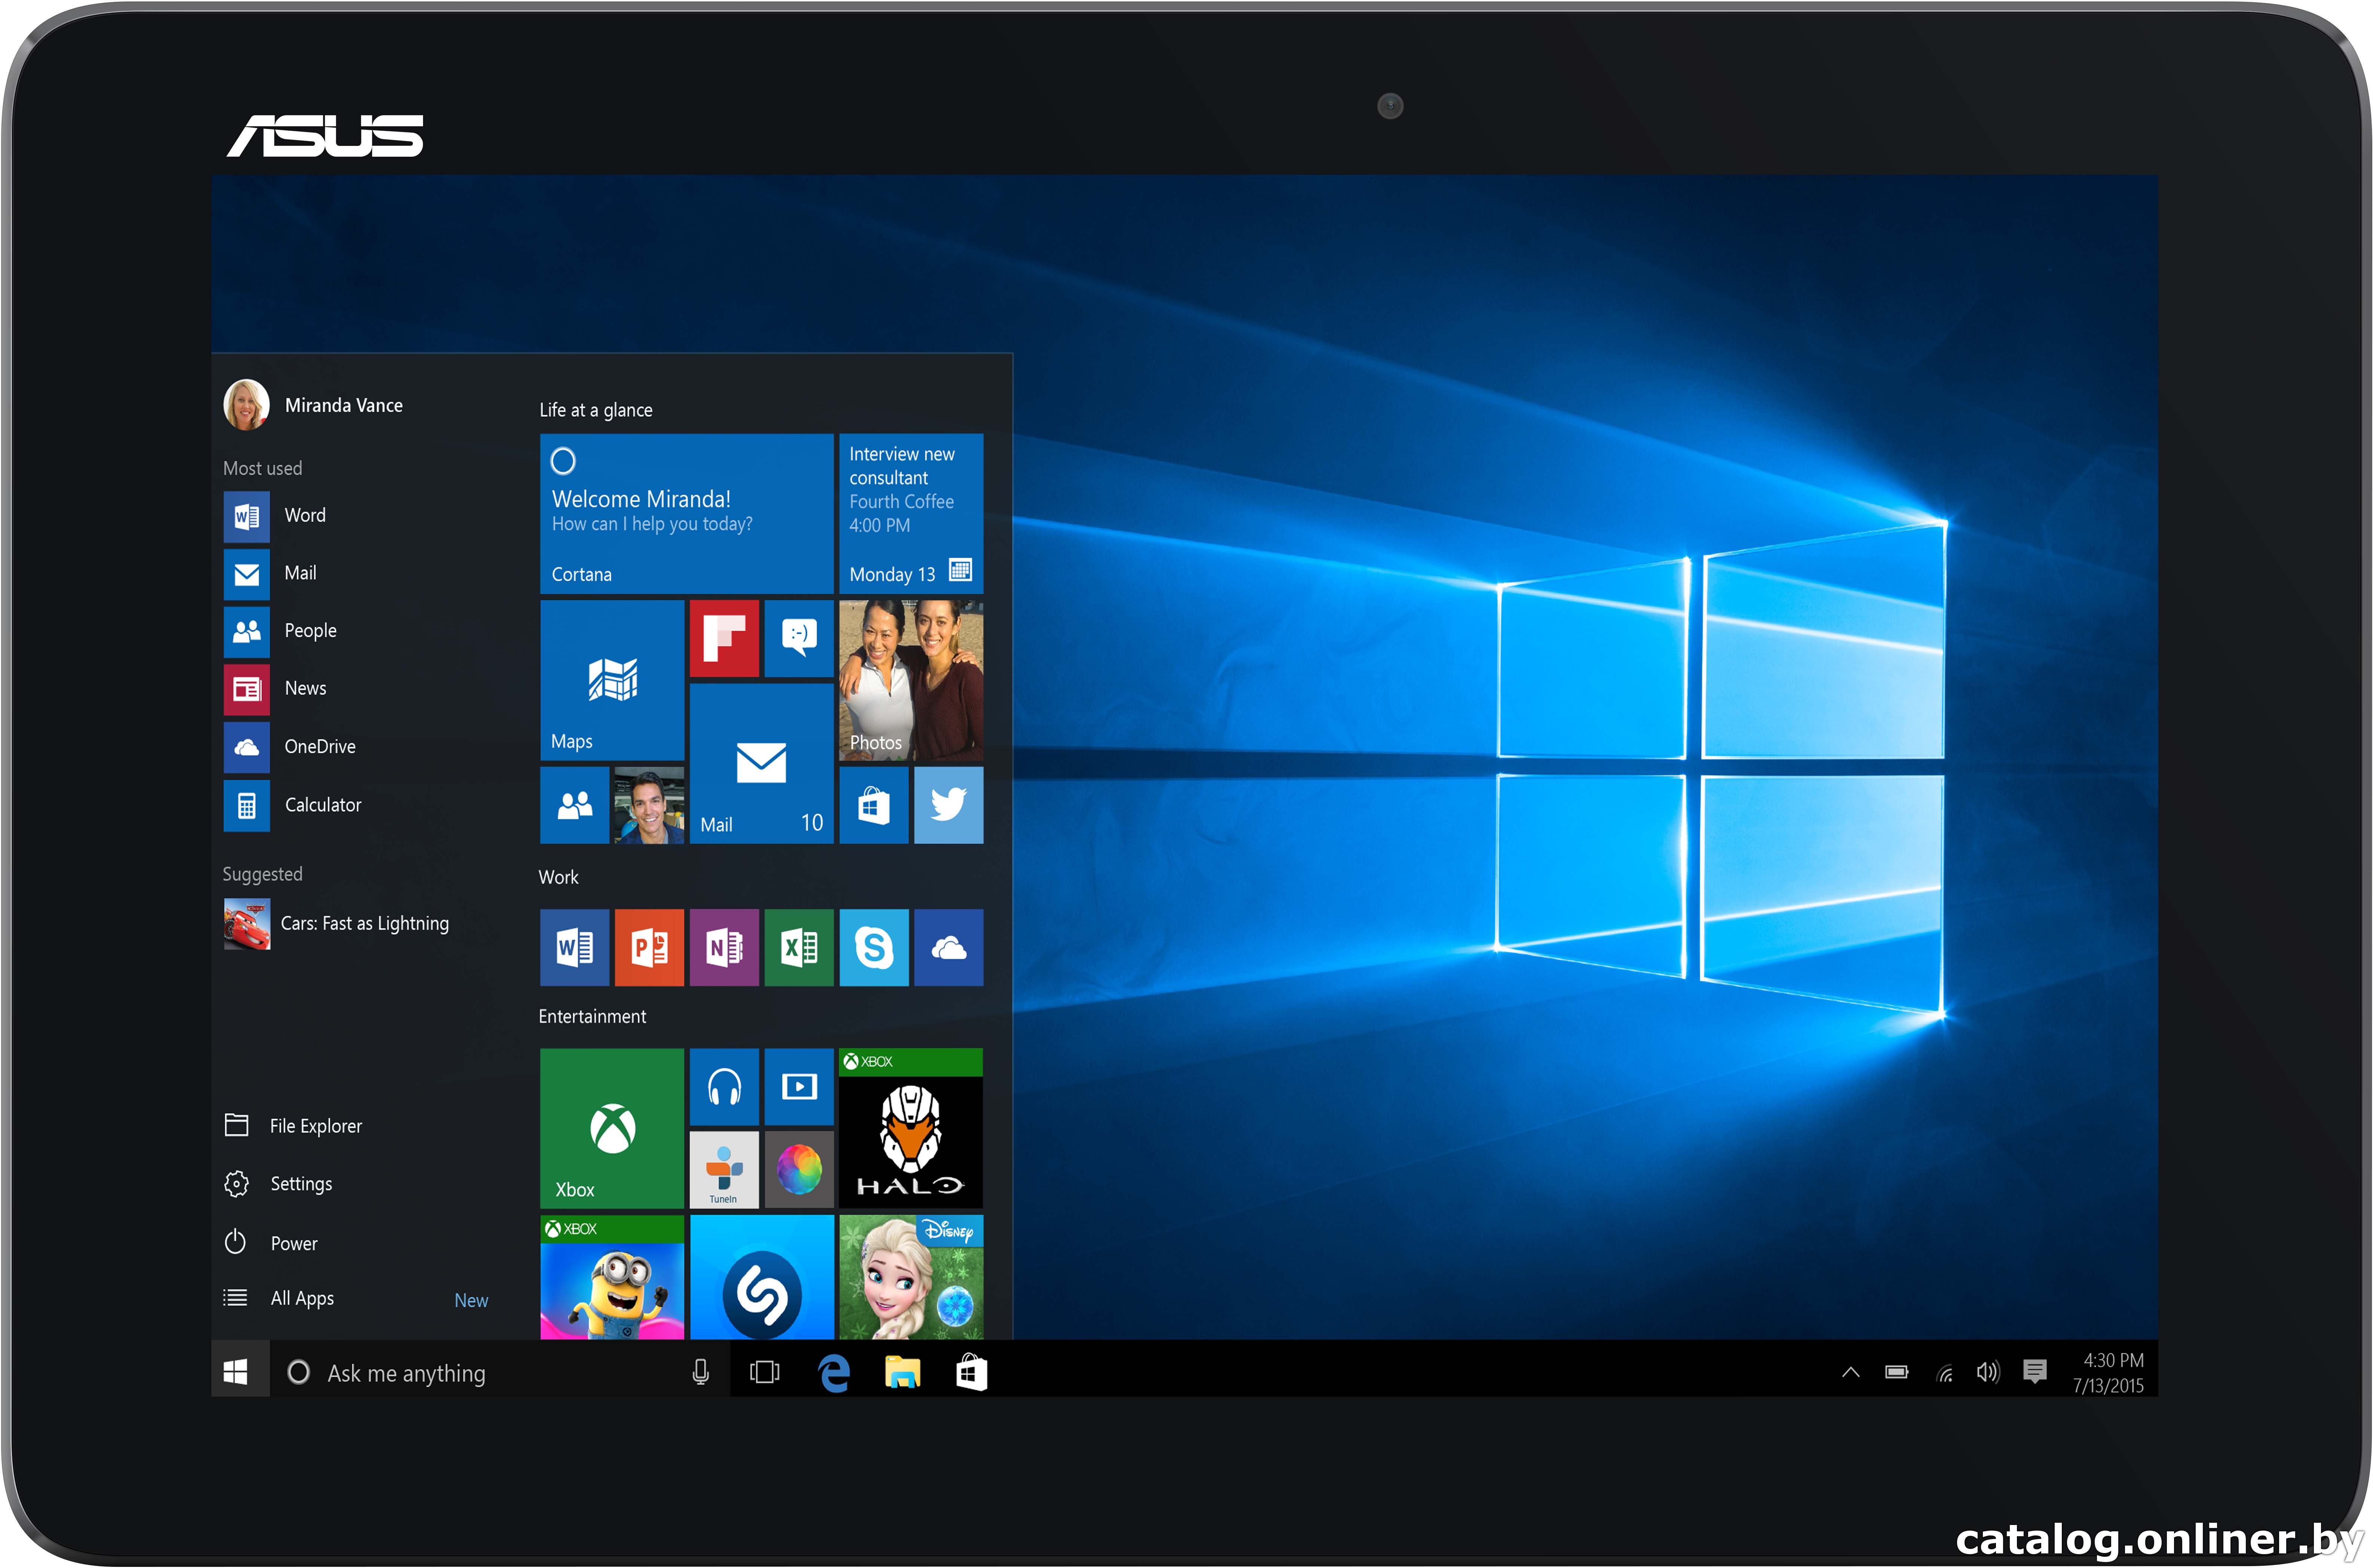Screen dimensions: 2373x1568
Task: Launch OneNote tile in Work group
Action: coord(724,948)
